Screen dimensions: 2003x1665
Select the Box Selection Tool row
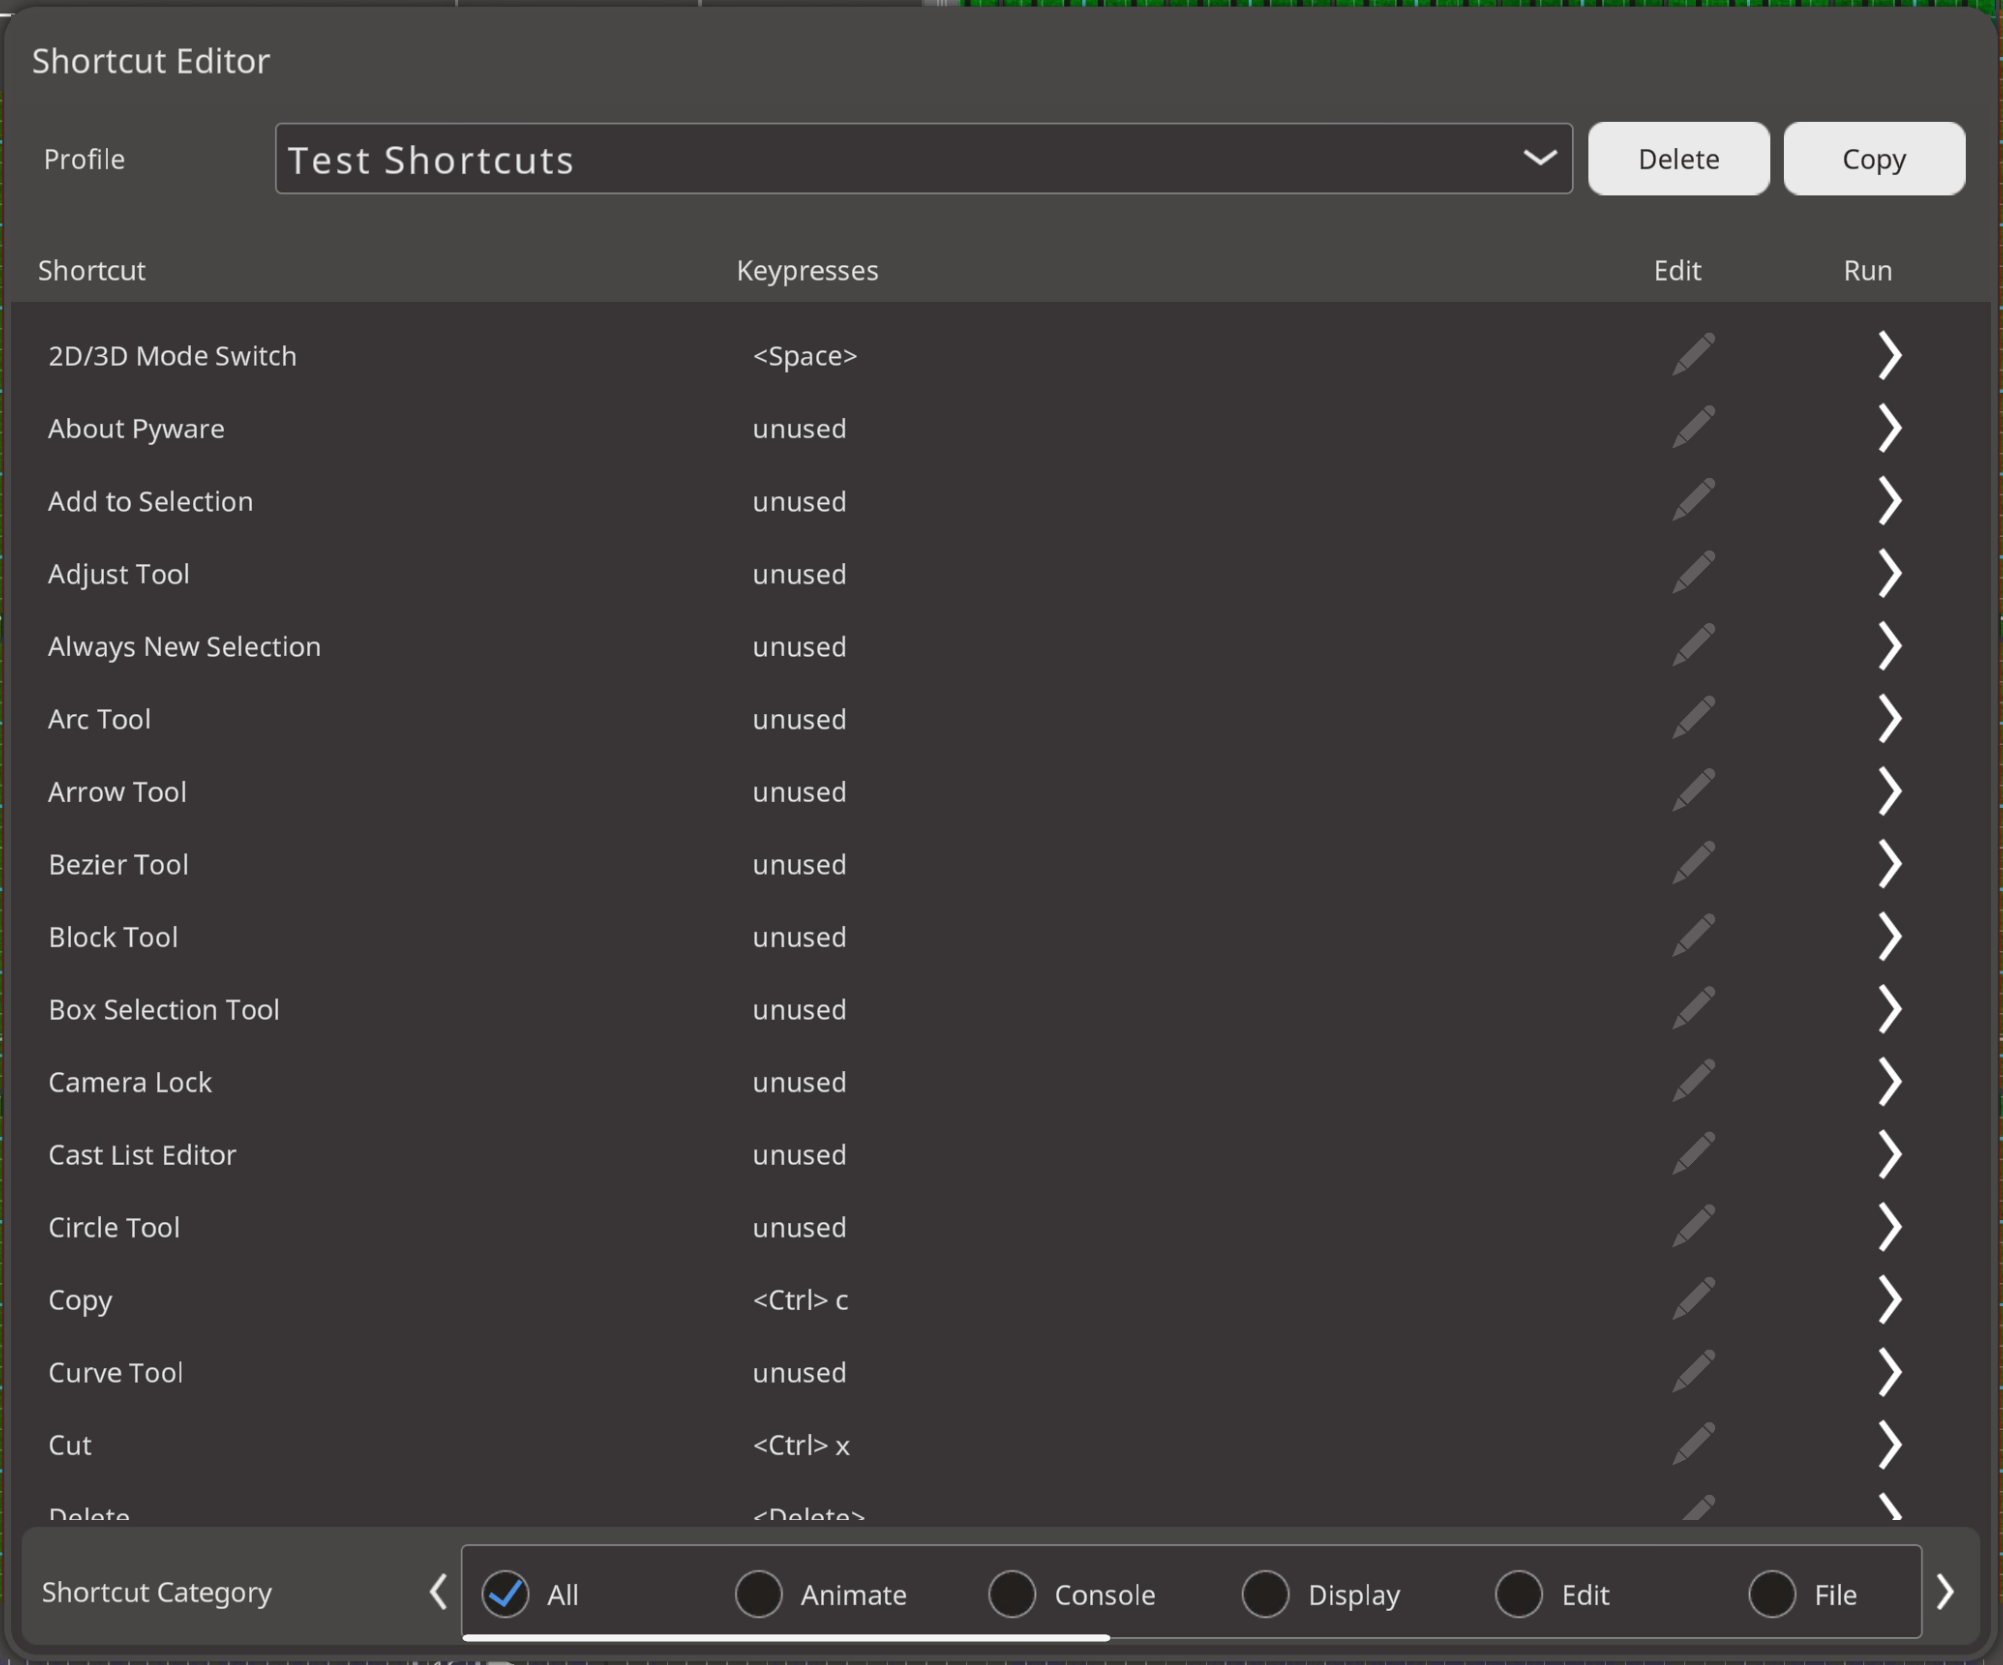pos(164,1009)
